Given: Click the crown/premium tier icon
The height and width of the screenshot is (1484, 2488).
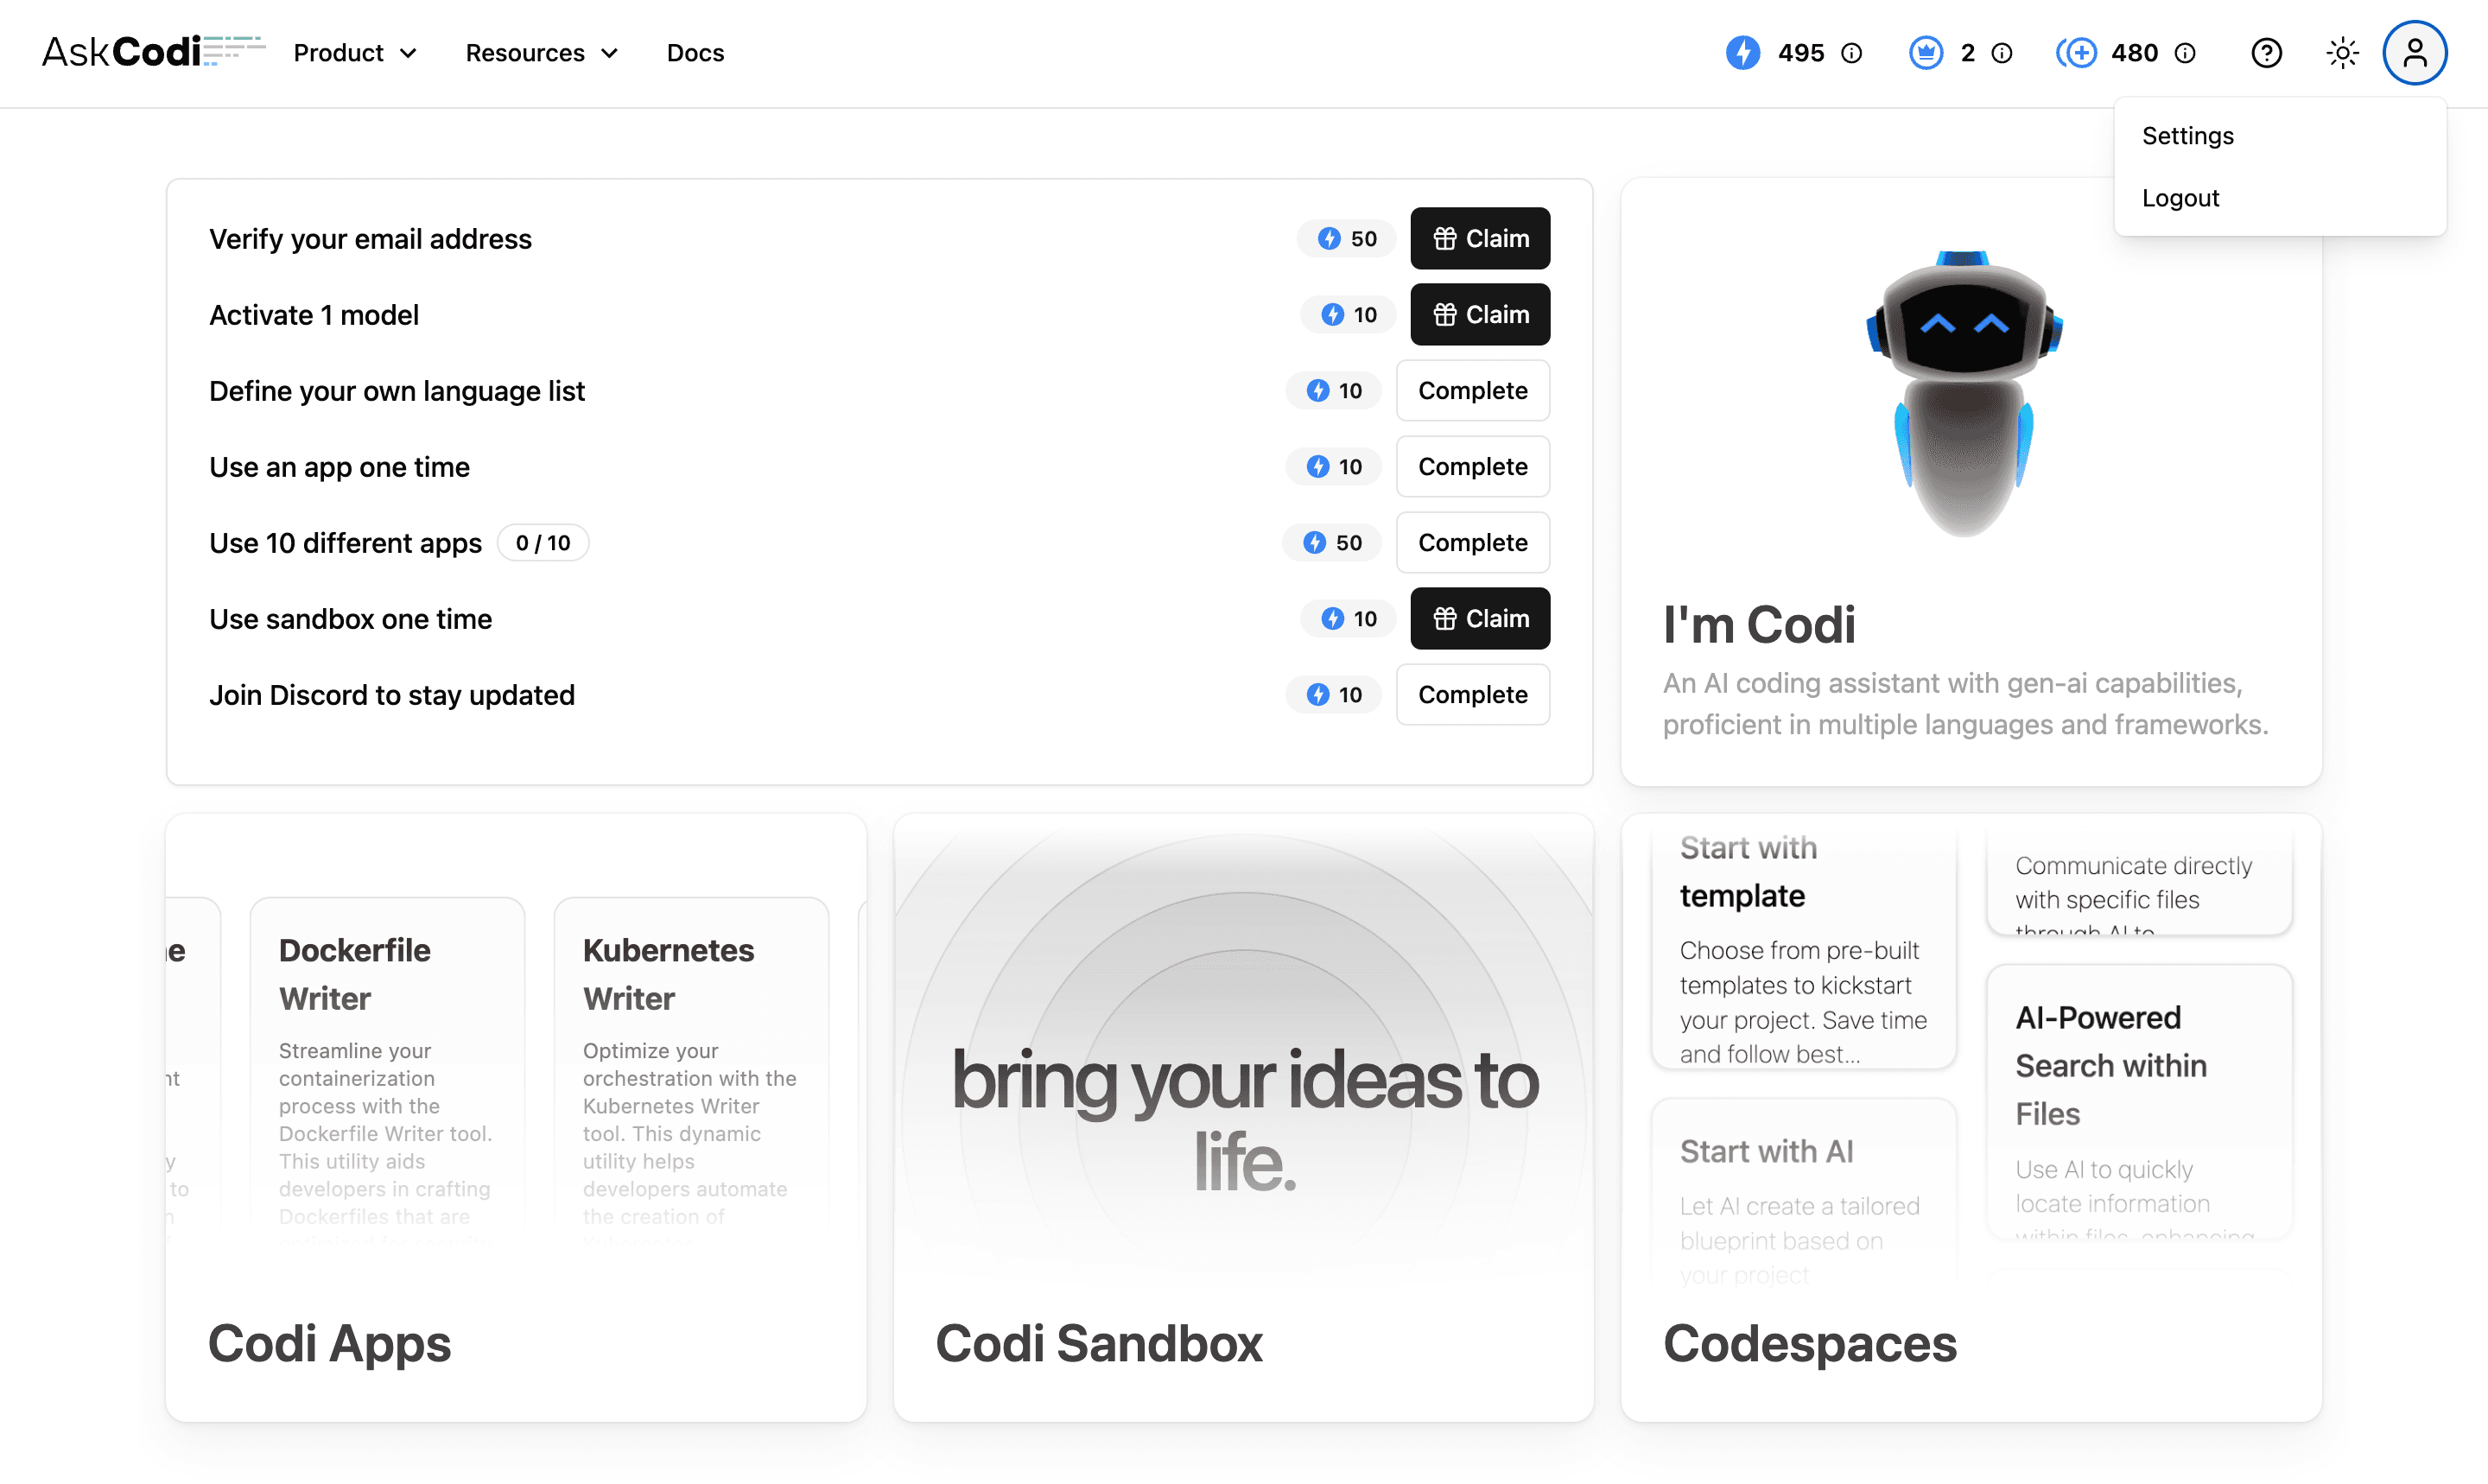Looking at the screenshot, I should pos(1926,53).
